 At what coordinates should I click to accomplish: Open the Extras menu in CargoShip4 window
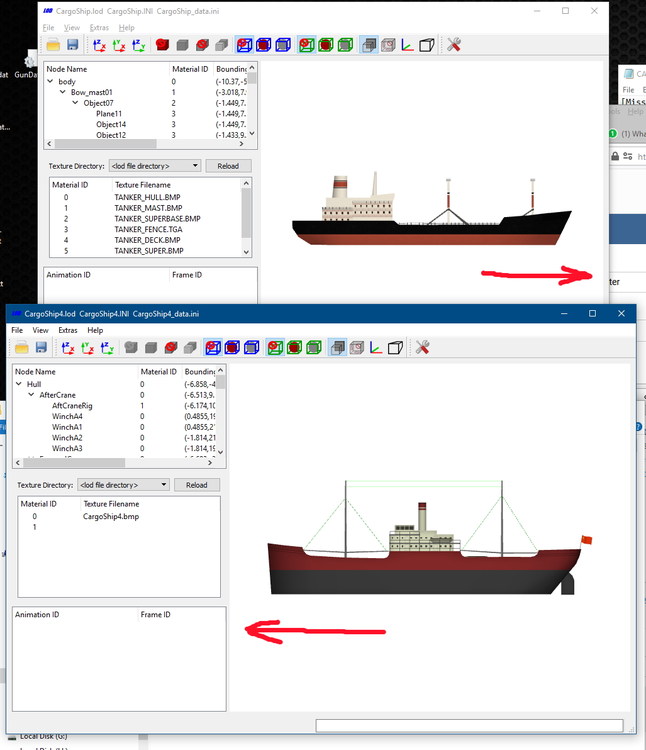67,330
